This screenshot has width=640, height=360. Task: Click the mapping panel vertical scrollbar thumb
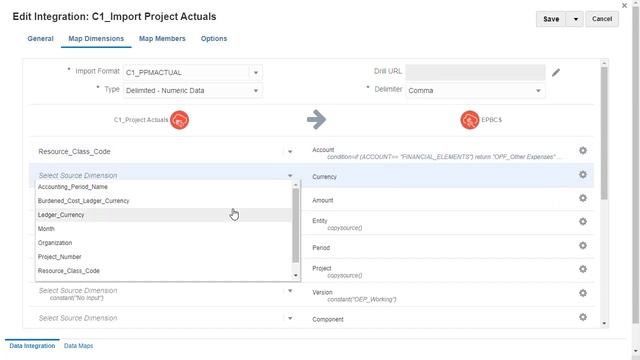[604, 133]
